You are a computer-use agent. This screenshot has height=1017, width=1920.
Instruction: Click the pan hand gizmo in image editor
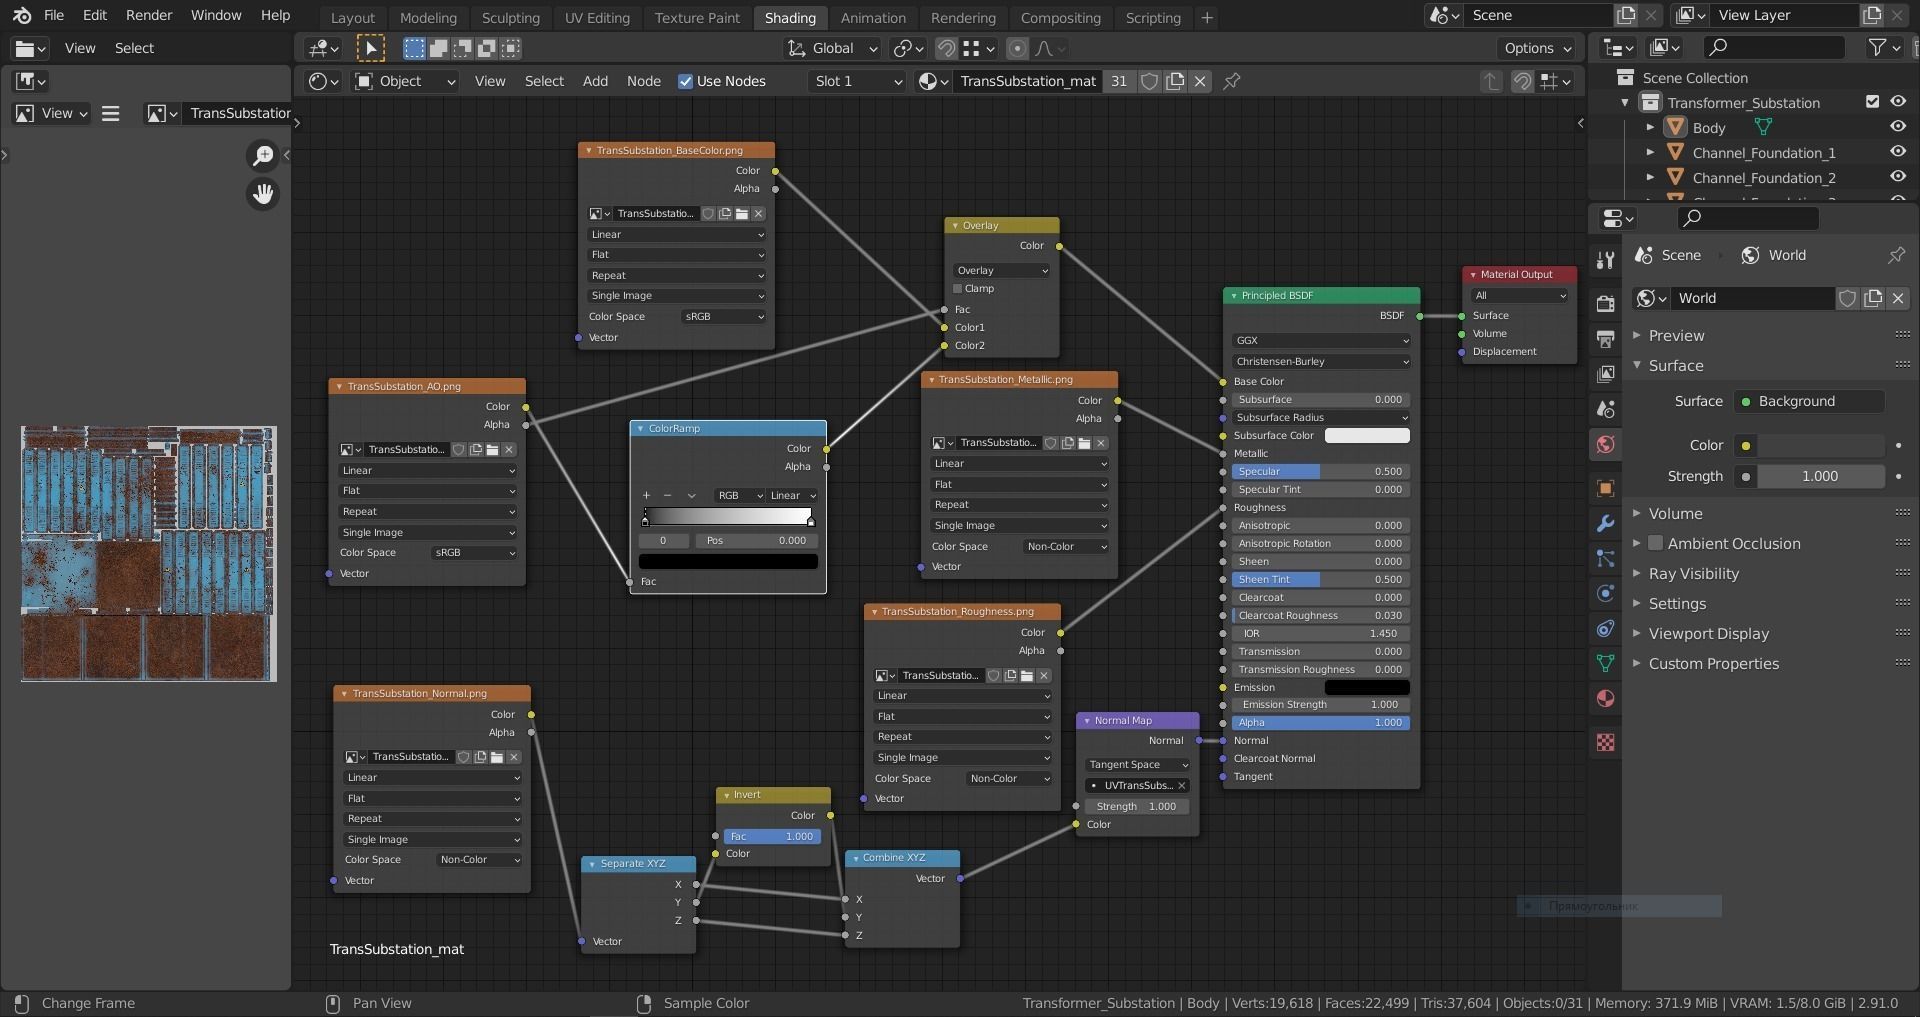tap(263, 193)
